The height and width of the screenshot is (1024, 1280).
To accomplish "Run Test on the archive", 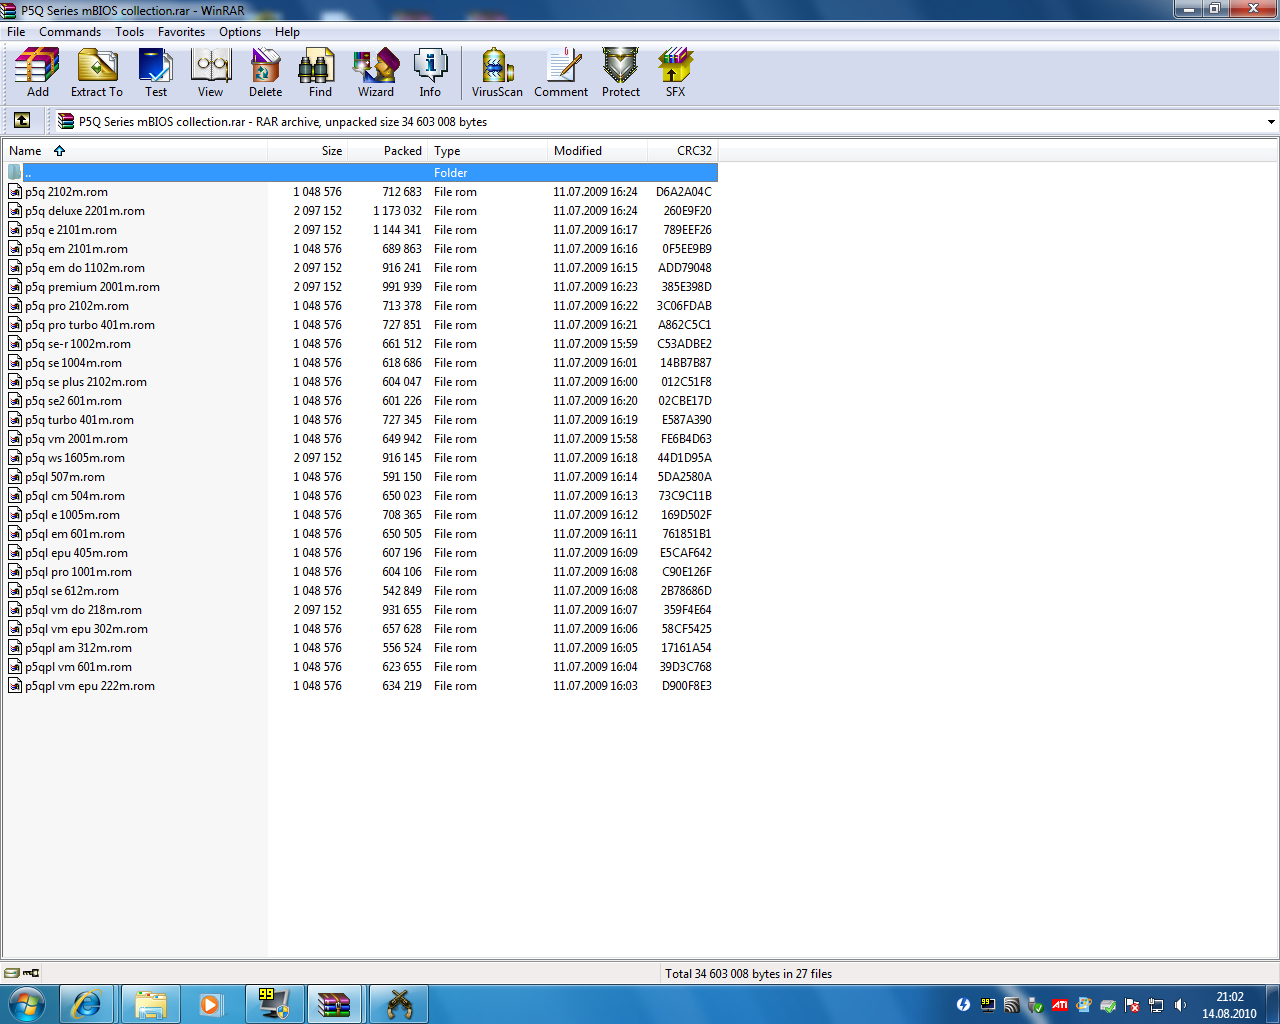I will point(156,72).
